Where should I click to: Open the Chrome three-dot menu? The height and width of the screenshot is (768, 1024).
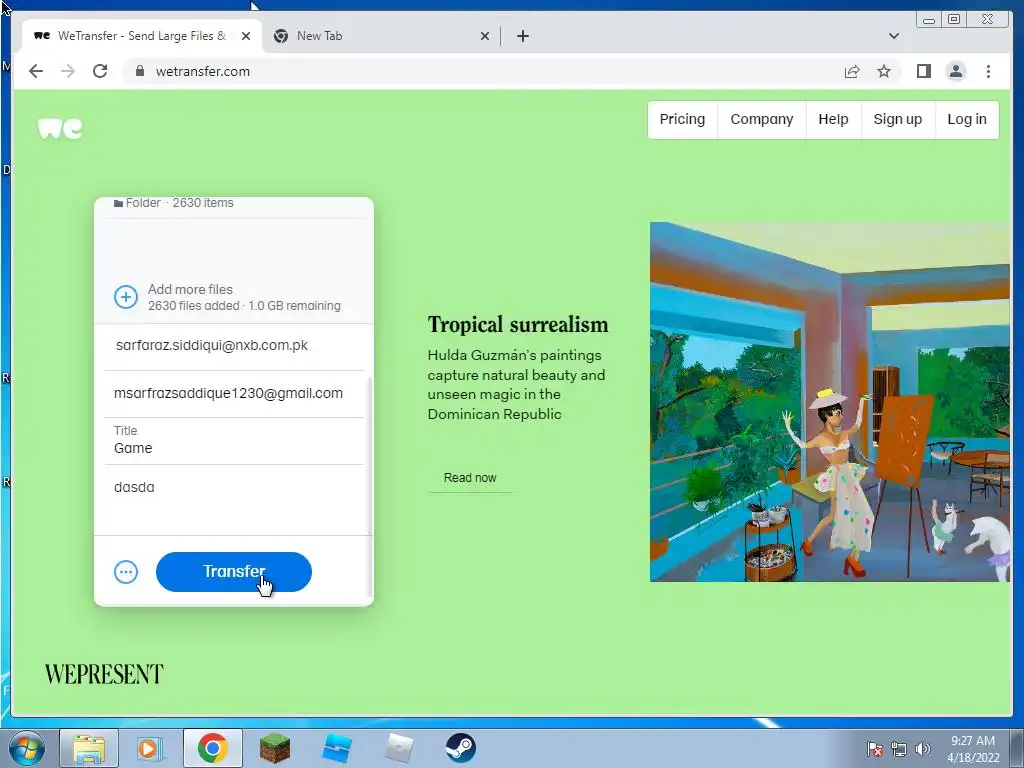click(x=988, y=71)
